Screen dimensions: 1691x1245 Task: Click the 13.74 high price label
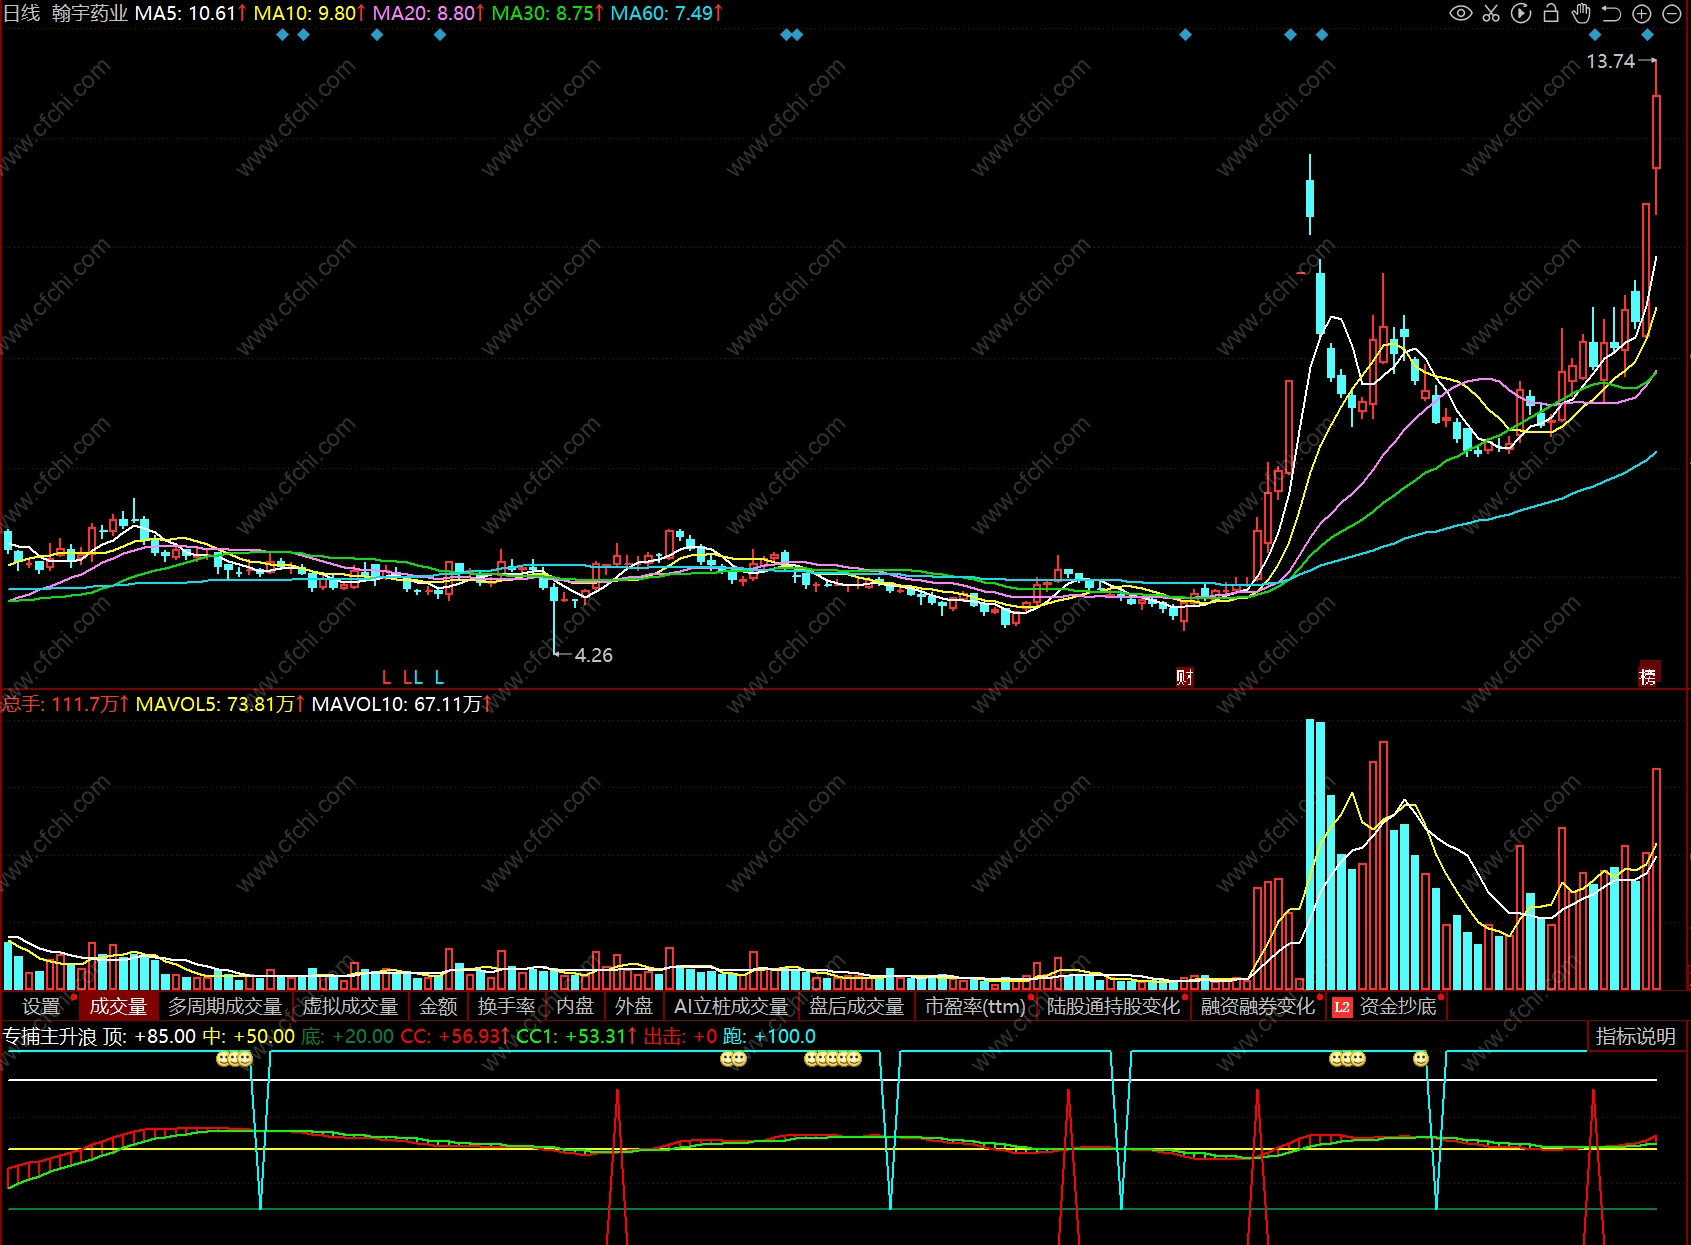(1610, 61)
